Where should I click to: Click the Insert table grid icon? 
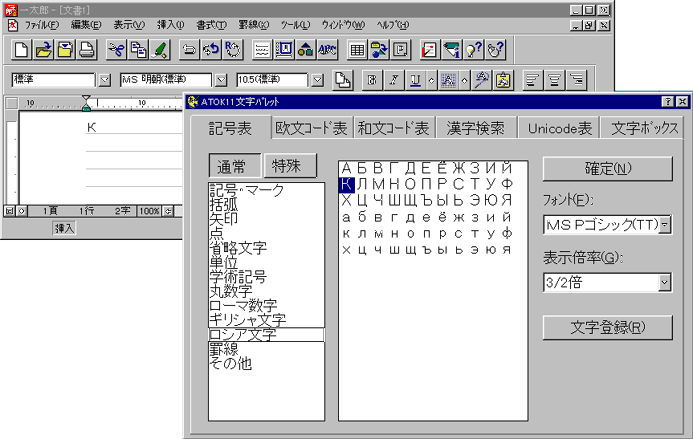click(x=357, y=48)
